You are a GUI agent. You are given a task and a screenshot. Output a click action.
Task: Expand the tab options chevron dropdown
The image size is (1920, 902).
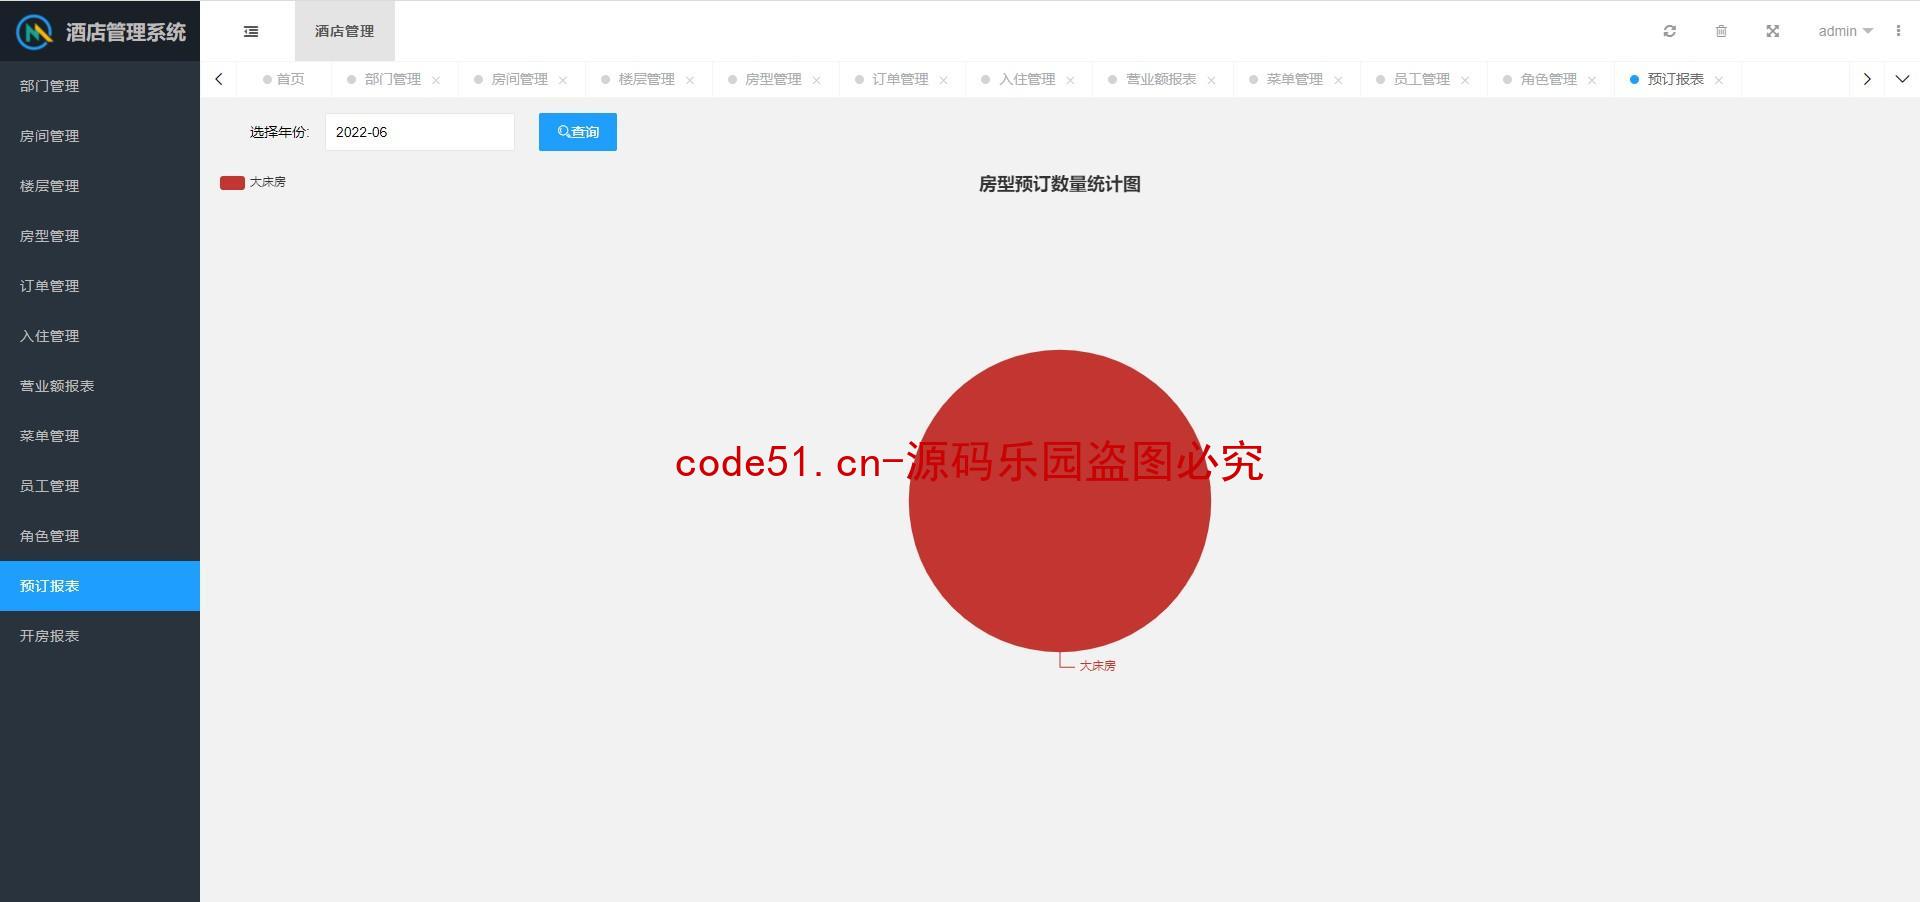(x=1902, y=79)
